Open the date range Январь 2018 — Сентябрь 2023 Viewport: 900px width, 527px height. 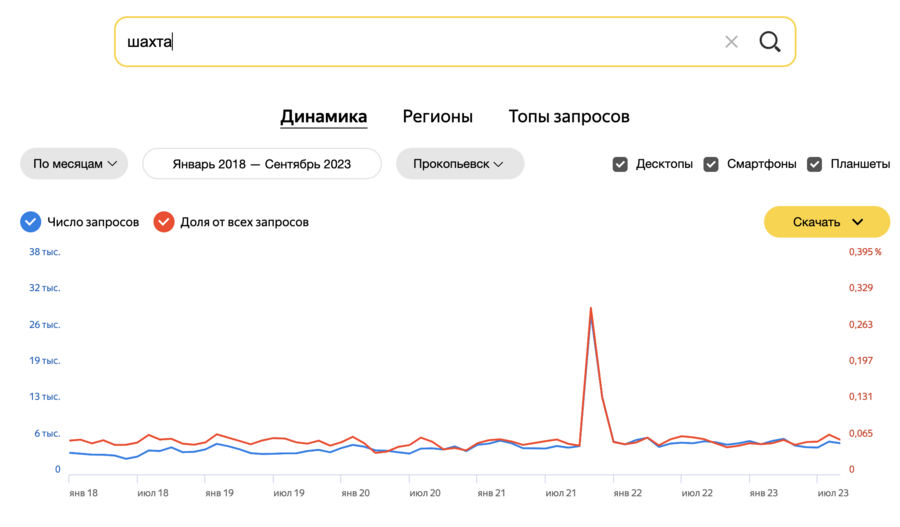pos(262,164)
